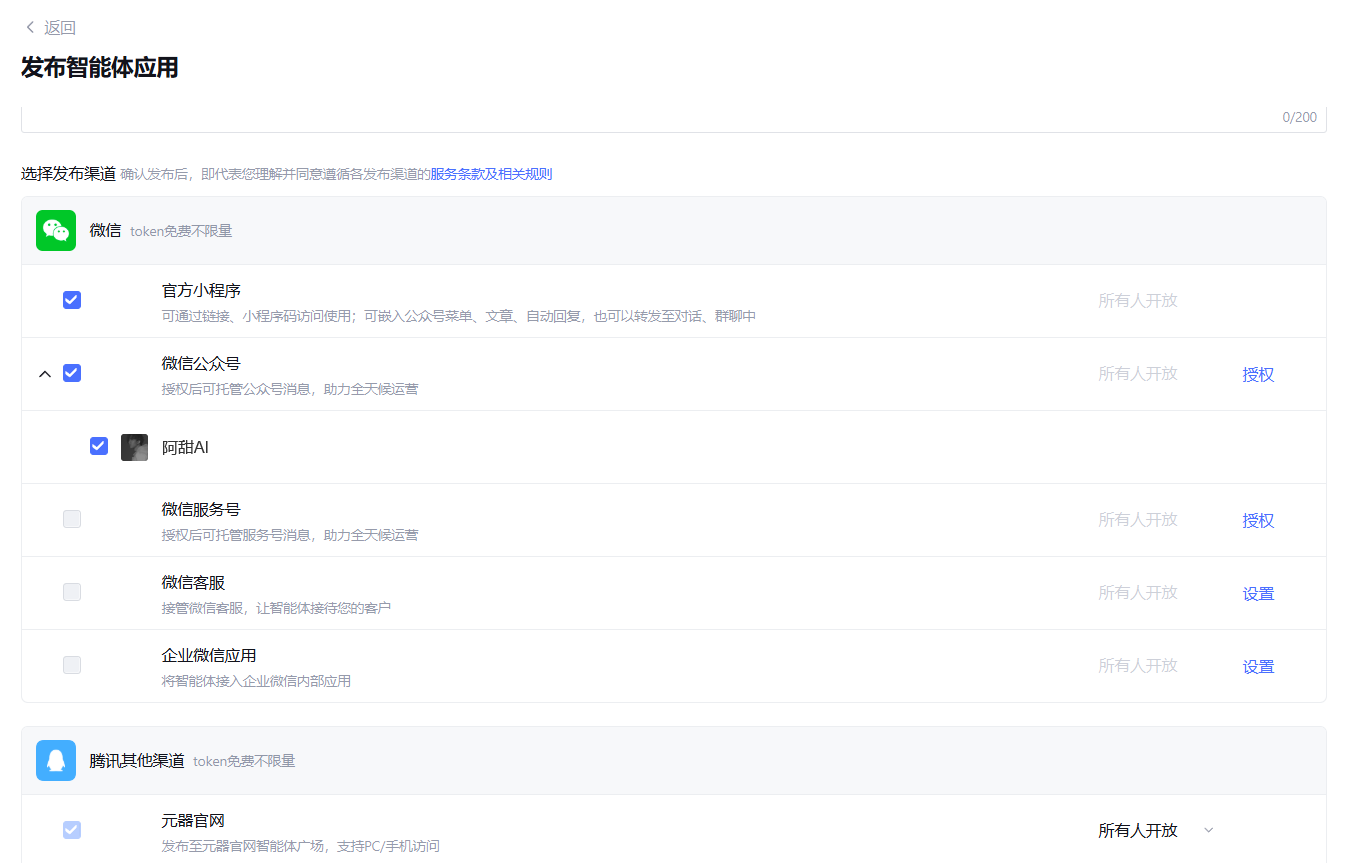
Task: Uncheck the 阿甜AI account checkbox
Action: coord(99,446)
